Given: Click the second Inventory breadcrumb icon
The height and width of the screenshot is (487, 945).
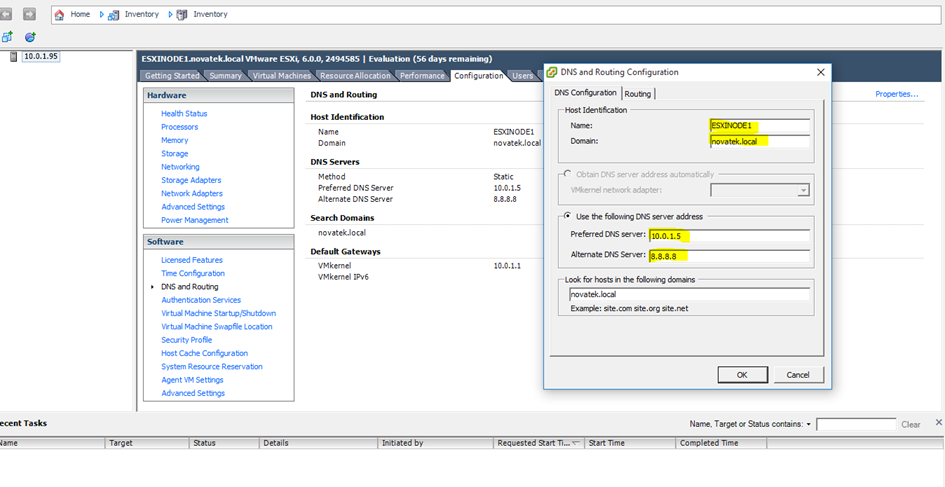Looking at the screenshot, I should click(182, 15).
